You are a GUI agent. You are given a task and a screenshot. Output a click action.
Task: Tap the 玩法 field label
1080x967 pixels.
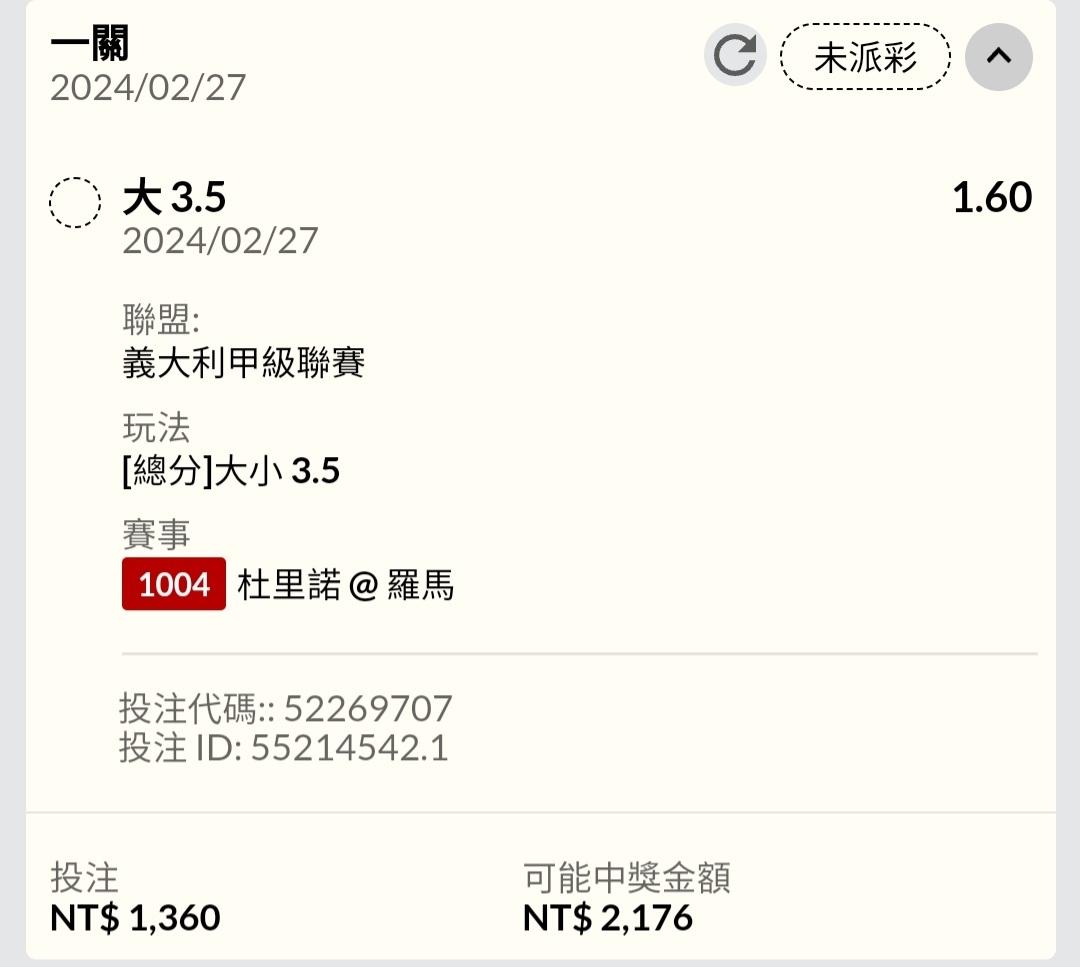point(156,428)
